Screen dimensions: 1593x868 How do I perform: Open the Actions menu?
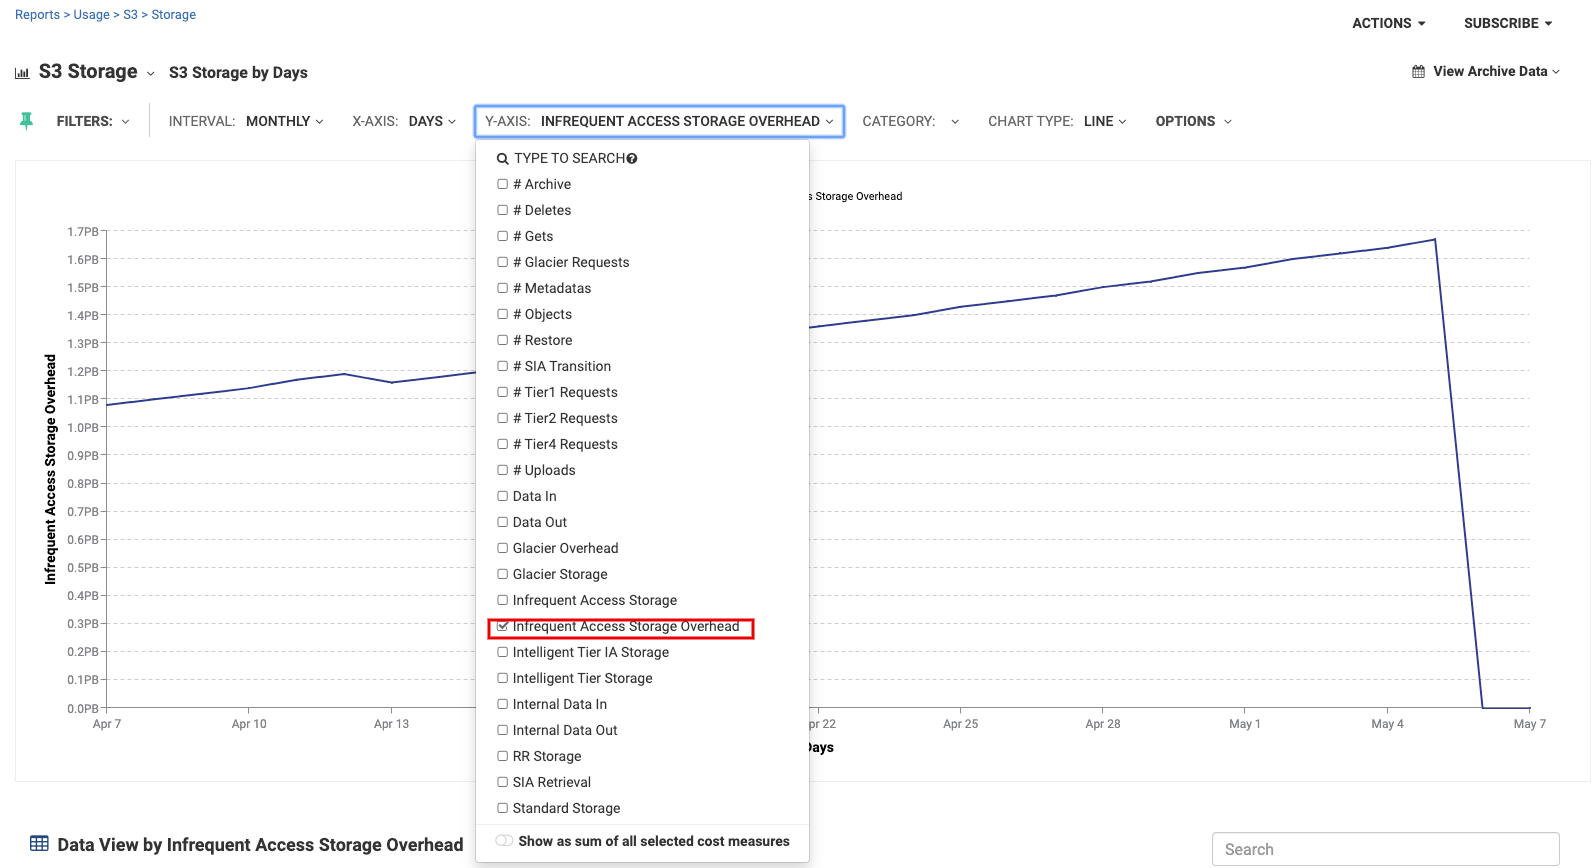1389,23
